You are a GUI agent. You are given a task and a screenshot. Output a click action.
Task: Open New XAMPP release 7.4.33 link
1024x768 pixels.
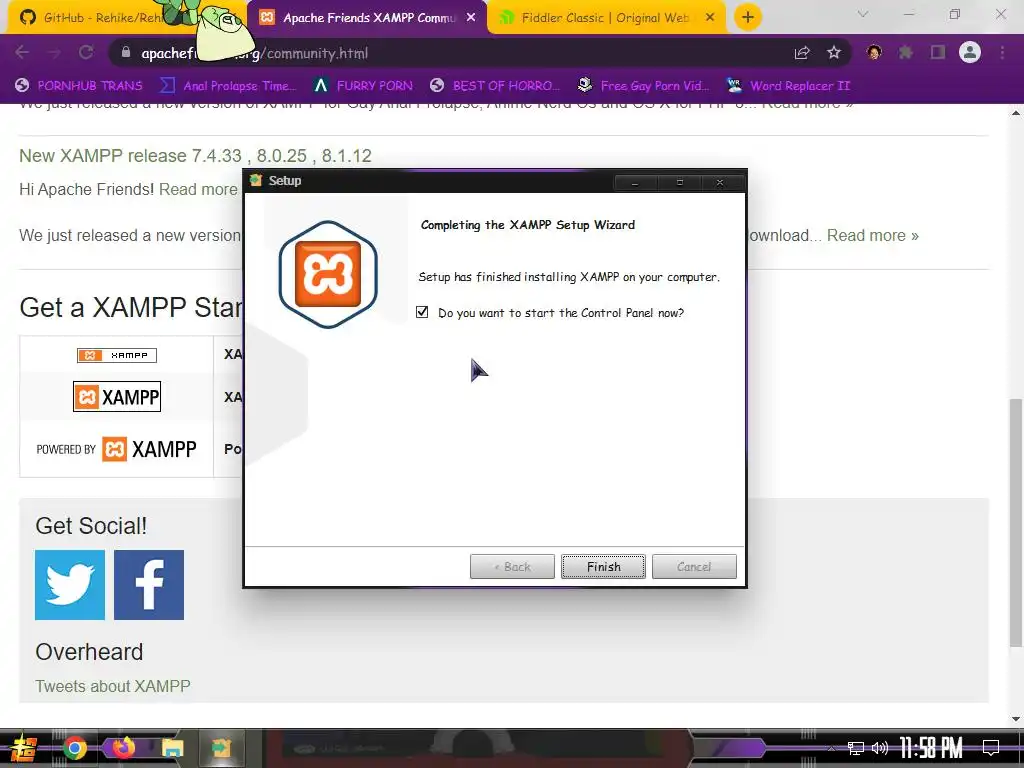195,155
